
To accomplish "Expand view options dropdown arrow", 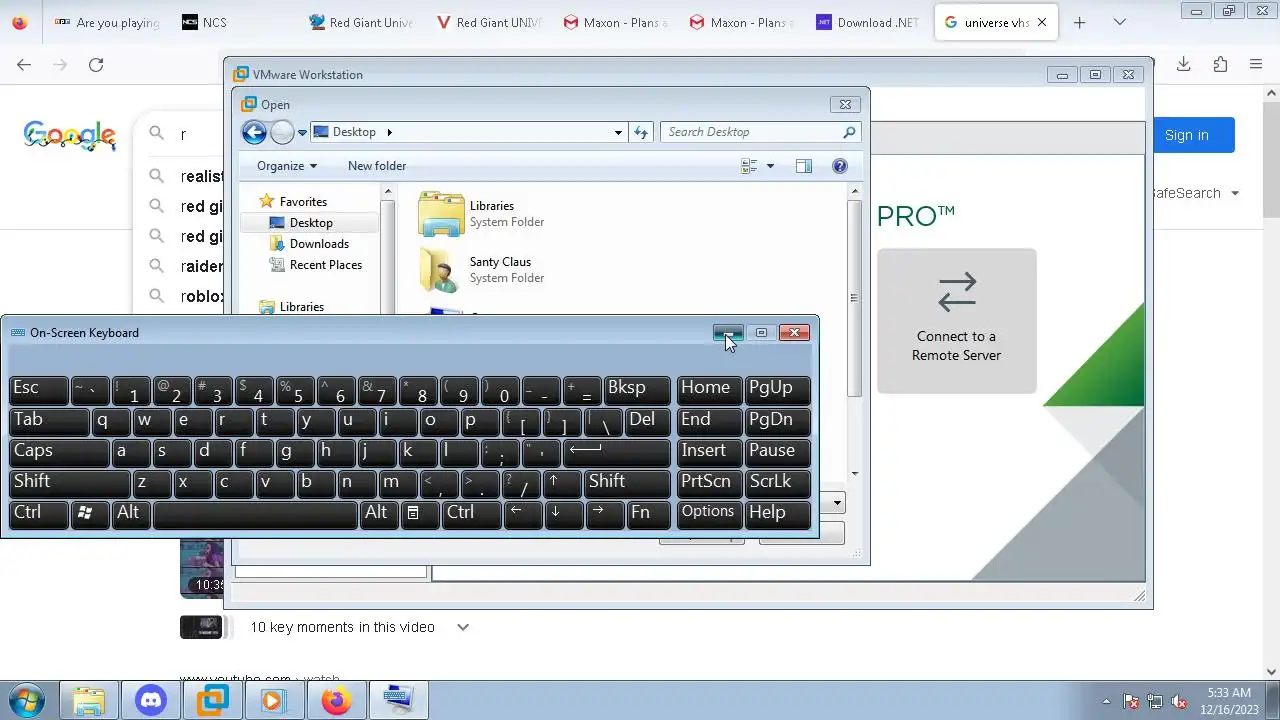I will (x=770, y=166).
